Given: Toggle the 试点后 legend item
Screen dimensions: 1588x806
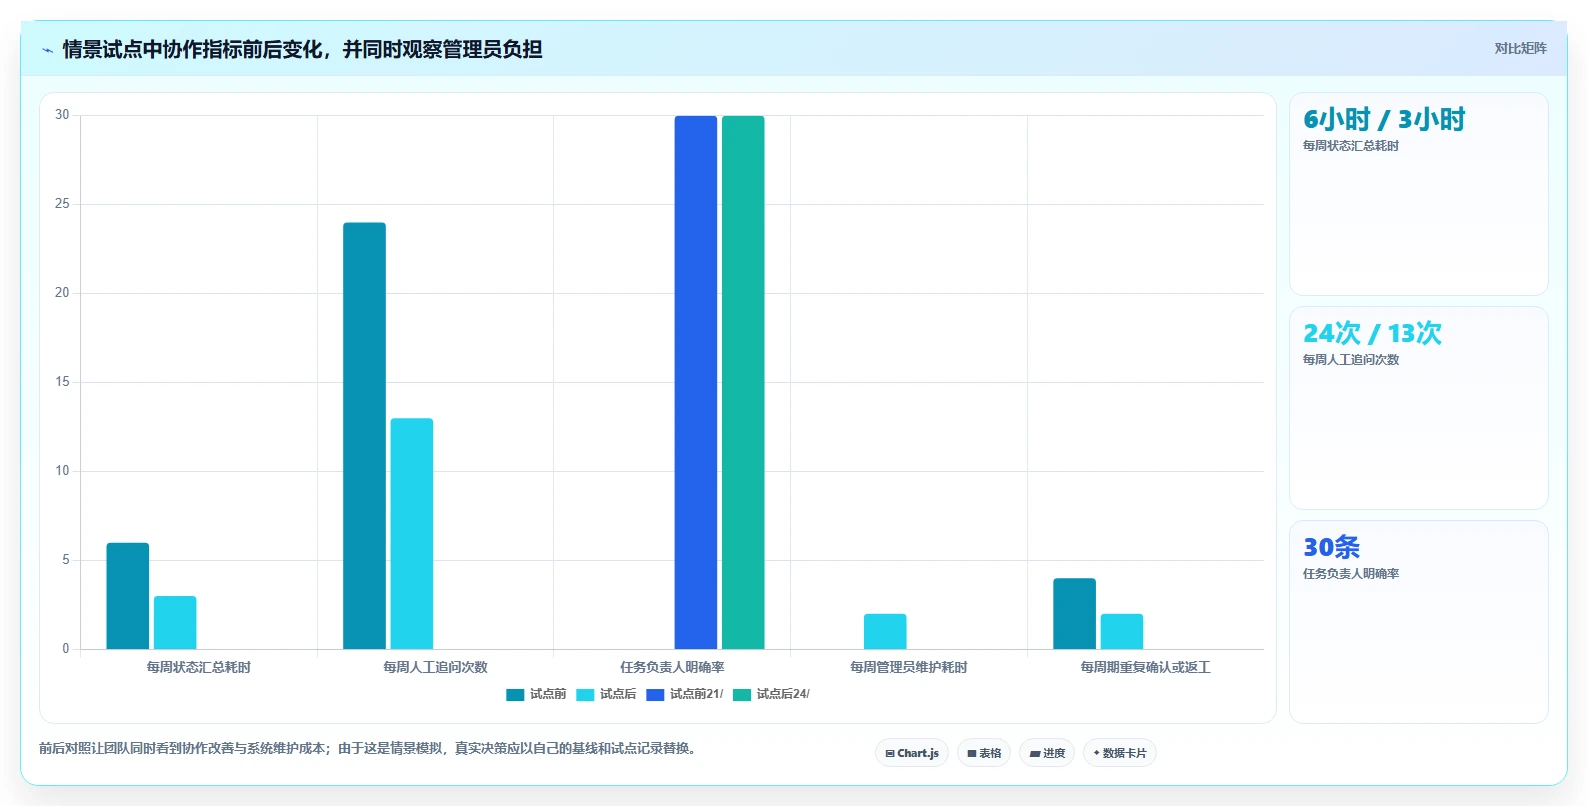Looking at the screenshot, I should tap(606, 694).
